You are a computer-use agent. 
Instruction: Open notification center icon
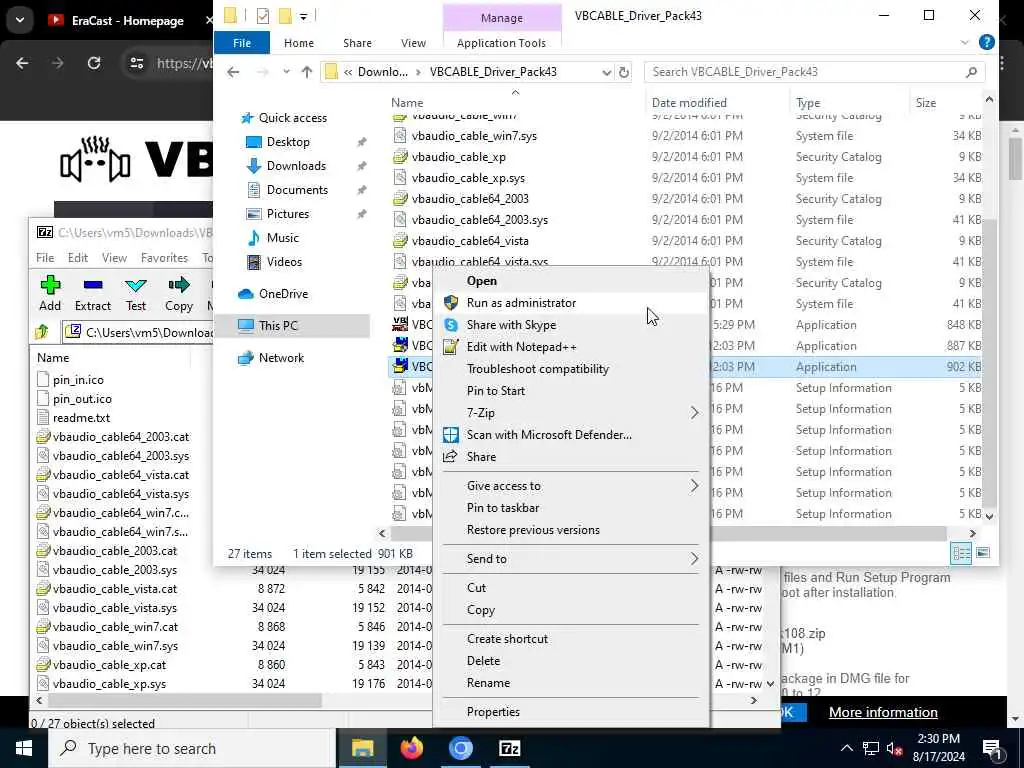pos(993,749)
